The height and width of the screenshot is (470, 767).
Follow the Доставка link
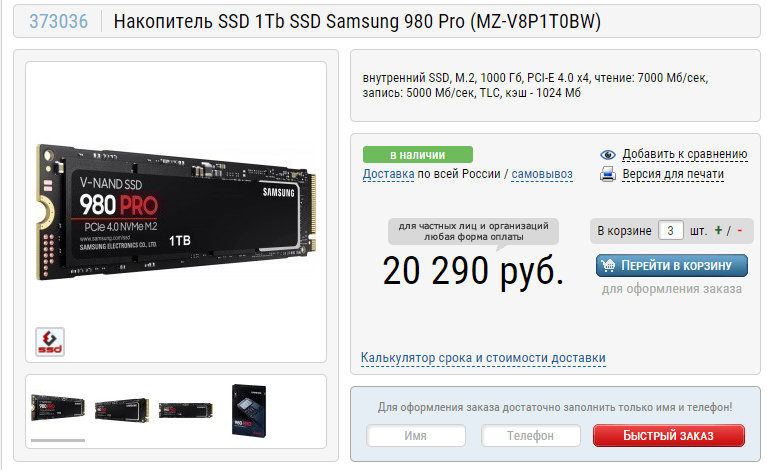[x=388, y=174]
